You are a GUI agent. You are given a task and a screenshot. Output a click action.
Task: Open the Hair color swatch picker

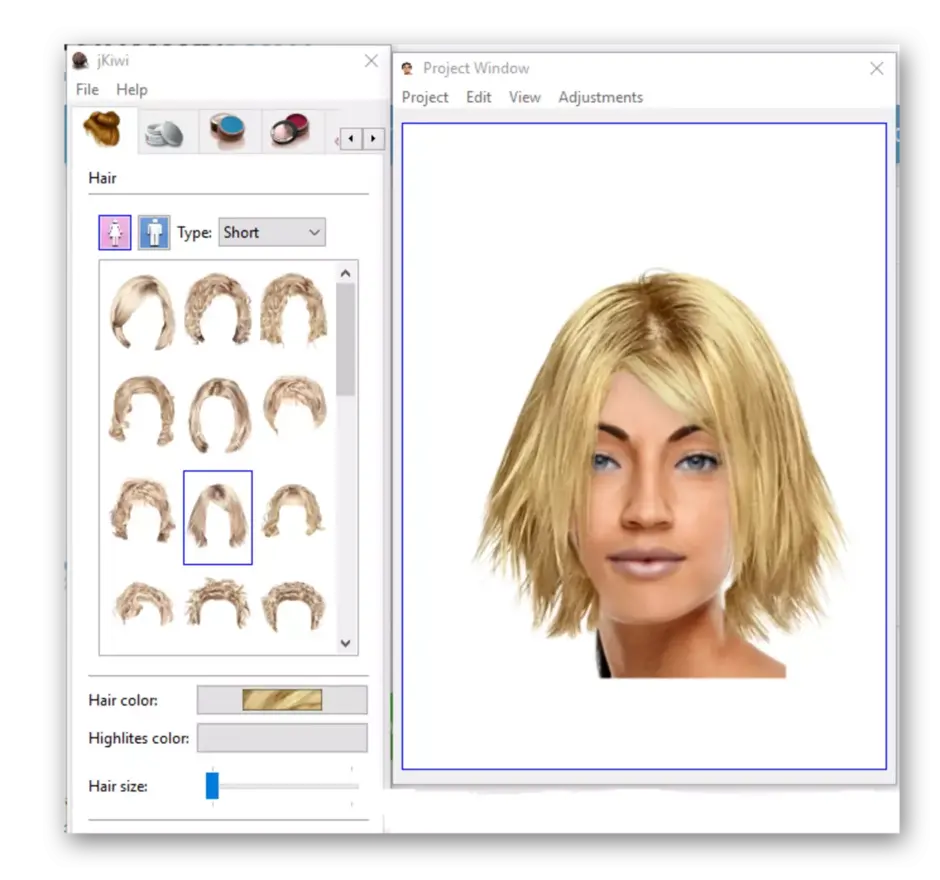[x=282, y=700]
